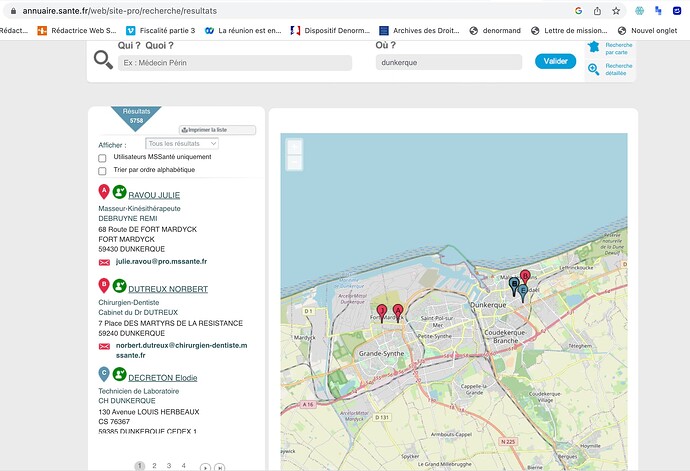Viewport: 690px width, 471px height.
Task: Click Chirurgien-Dentiste profession text
Action: pos(129,302)
